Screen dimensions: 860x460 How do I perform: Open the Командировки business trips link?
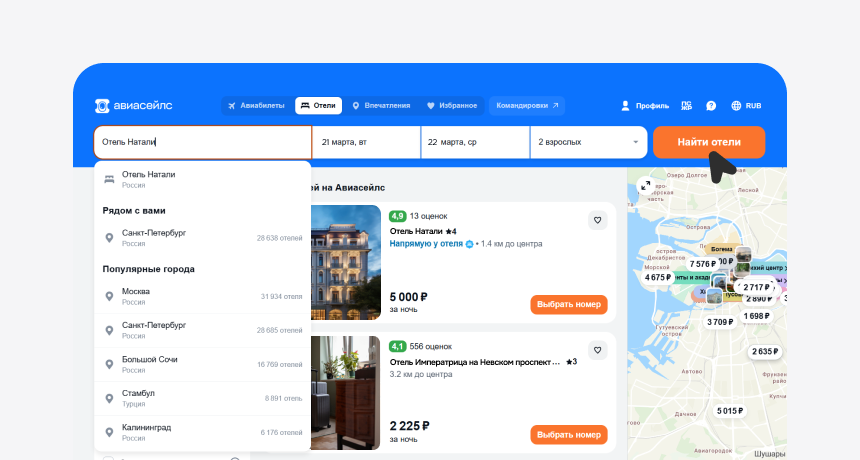click(527, 106)
